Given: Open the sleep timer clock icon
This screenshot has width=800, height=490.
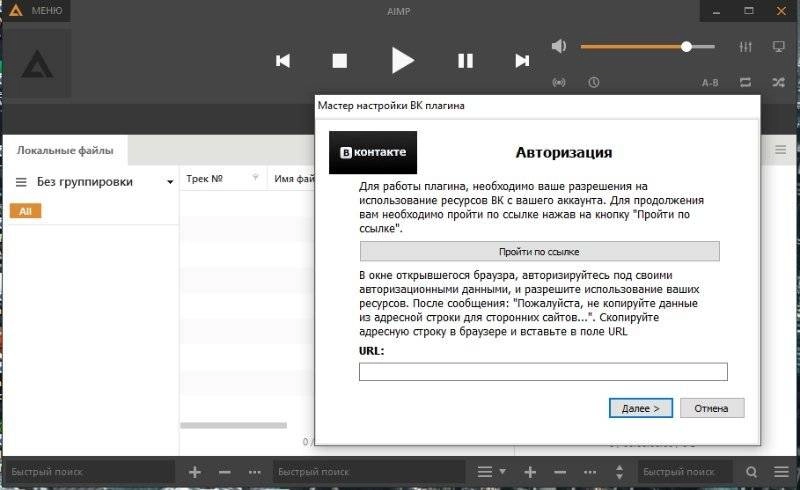Looking at the screenshot, I should click(x=593, y=82).
